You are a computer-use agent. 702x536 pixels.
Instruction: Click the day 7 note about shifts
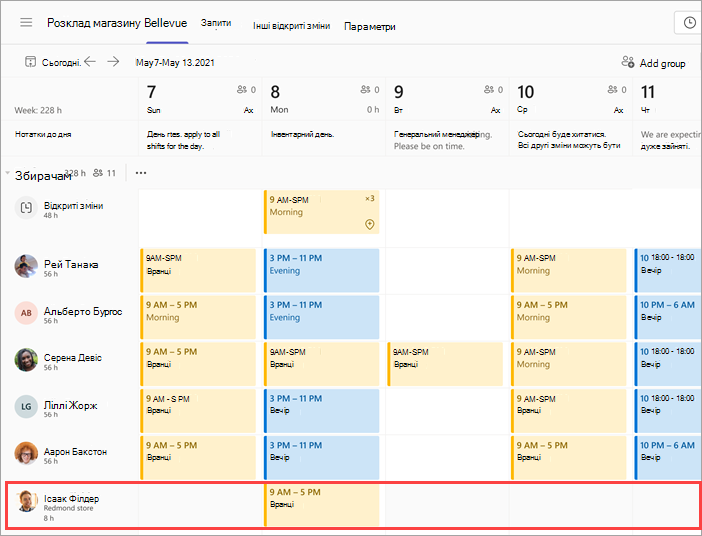184,140
